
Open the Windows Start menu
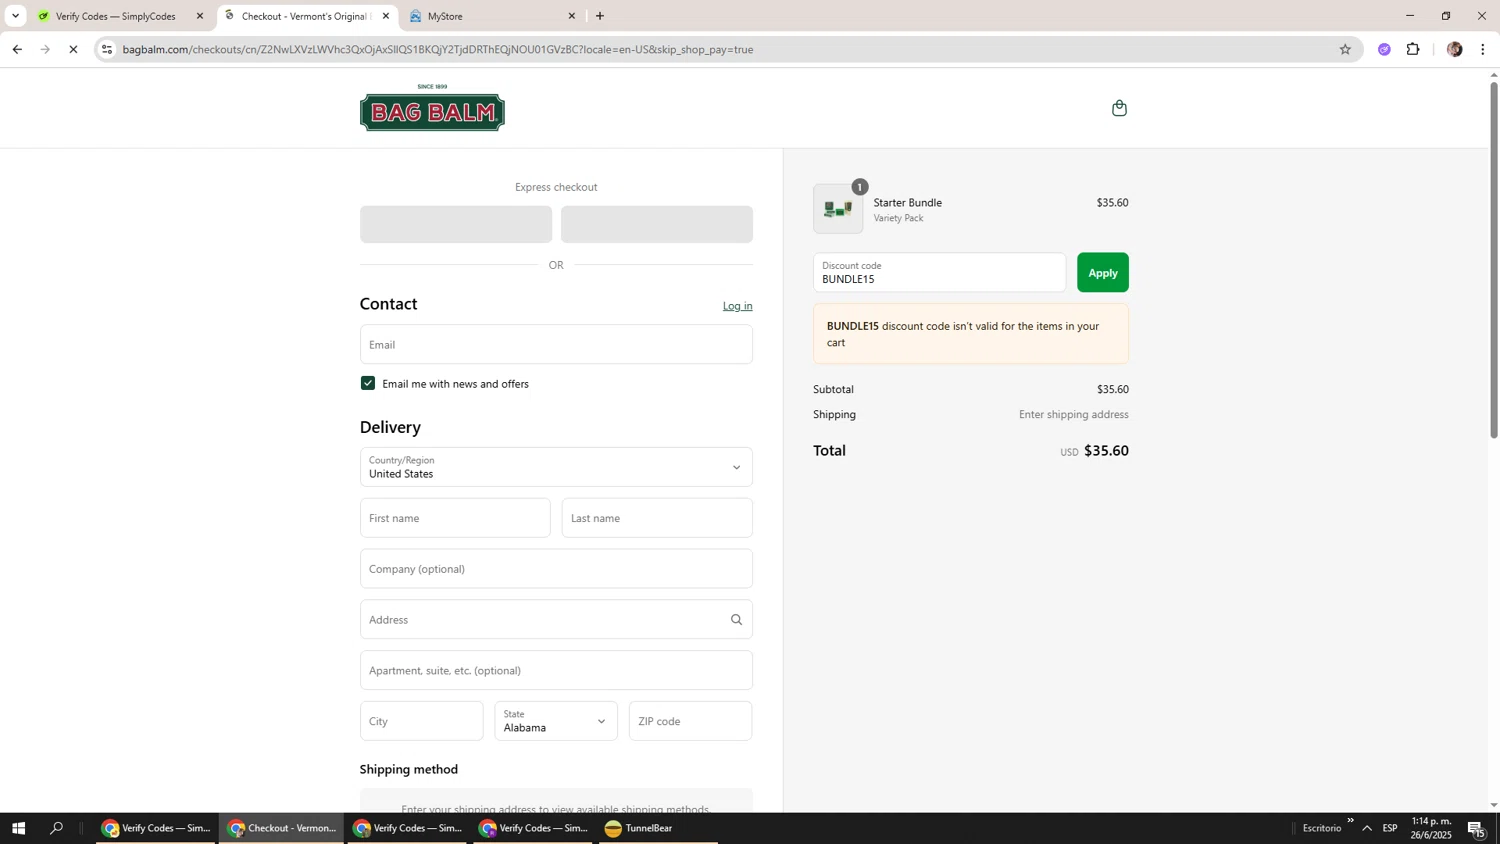coord(17,828)
